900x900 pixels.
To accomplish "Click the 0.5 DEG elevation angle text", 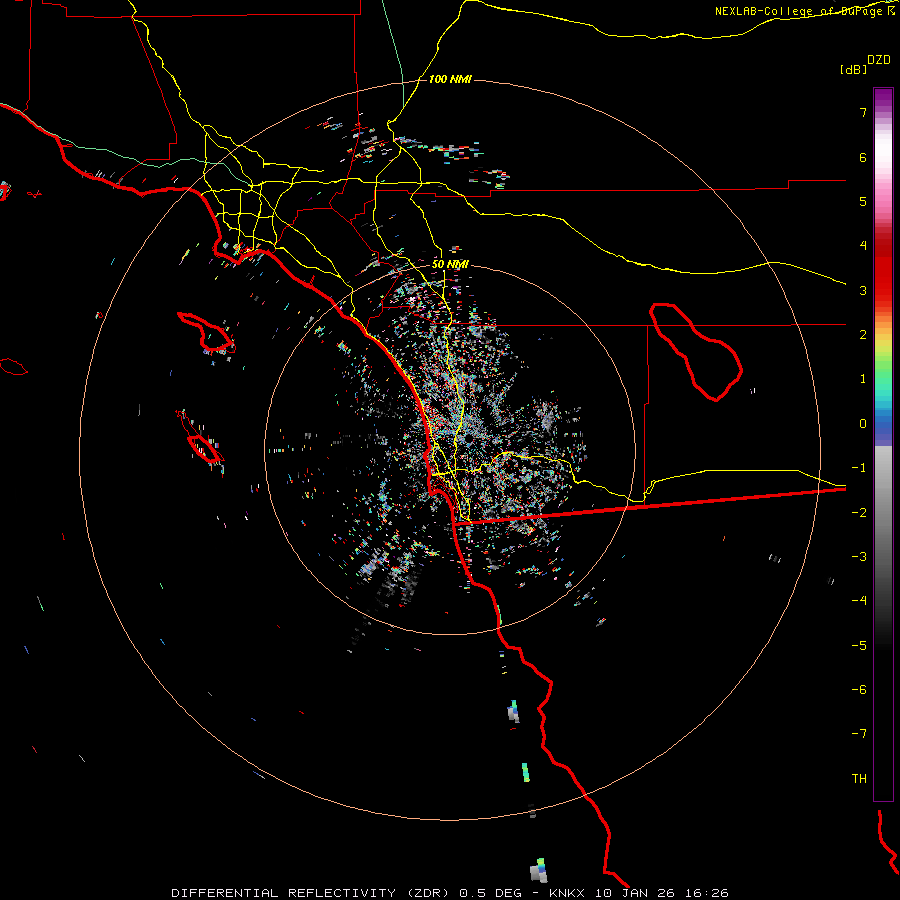I will (491, 893).
